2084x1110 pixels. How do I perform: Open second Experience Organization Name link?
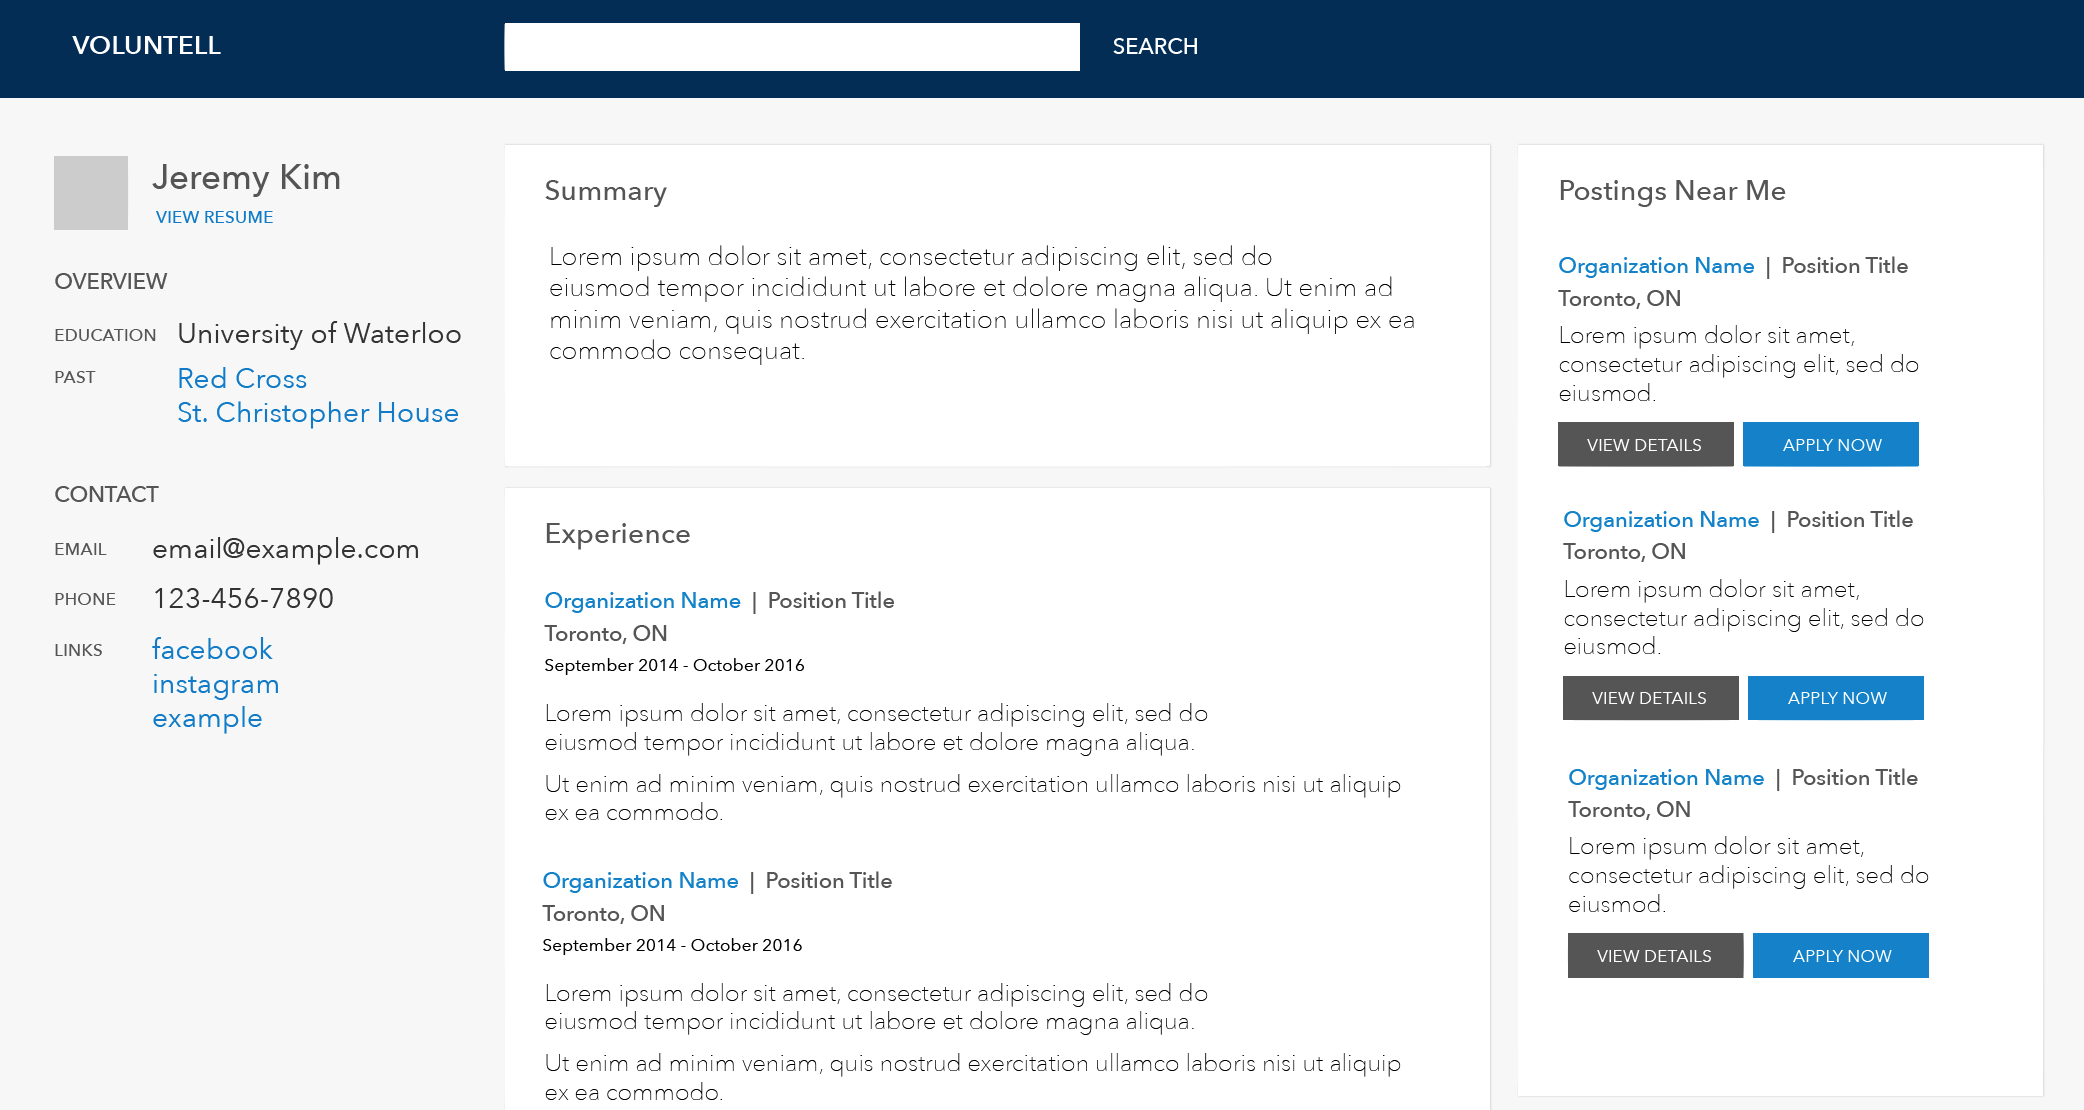640,881
